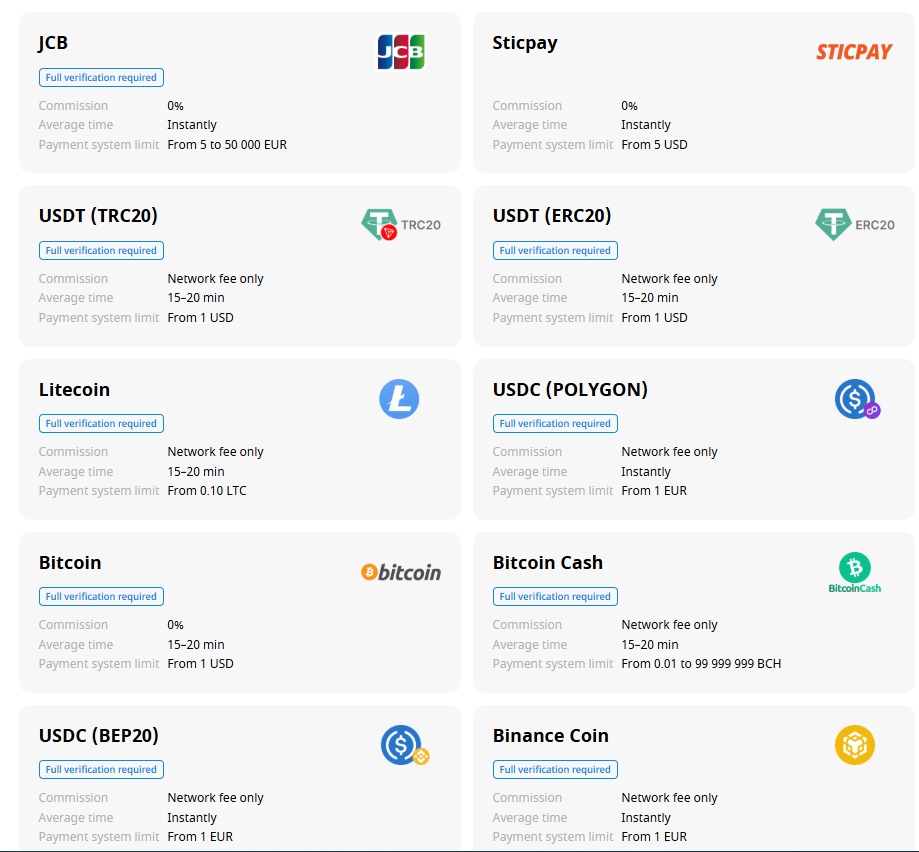Screen dimensions: 919x852
Task: Click the Litecoin logo icon
Action: point(399,399)
